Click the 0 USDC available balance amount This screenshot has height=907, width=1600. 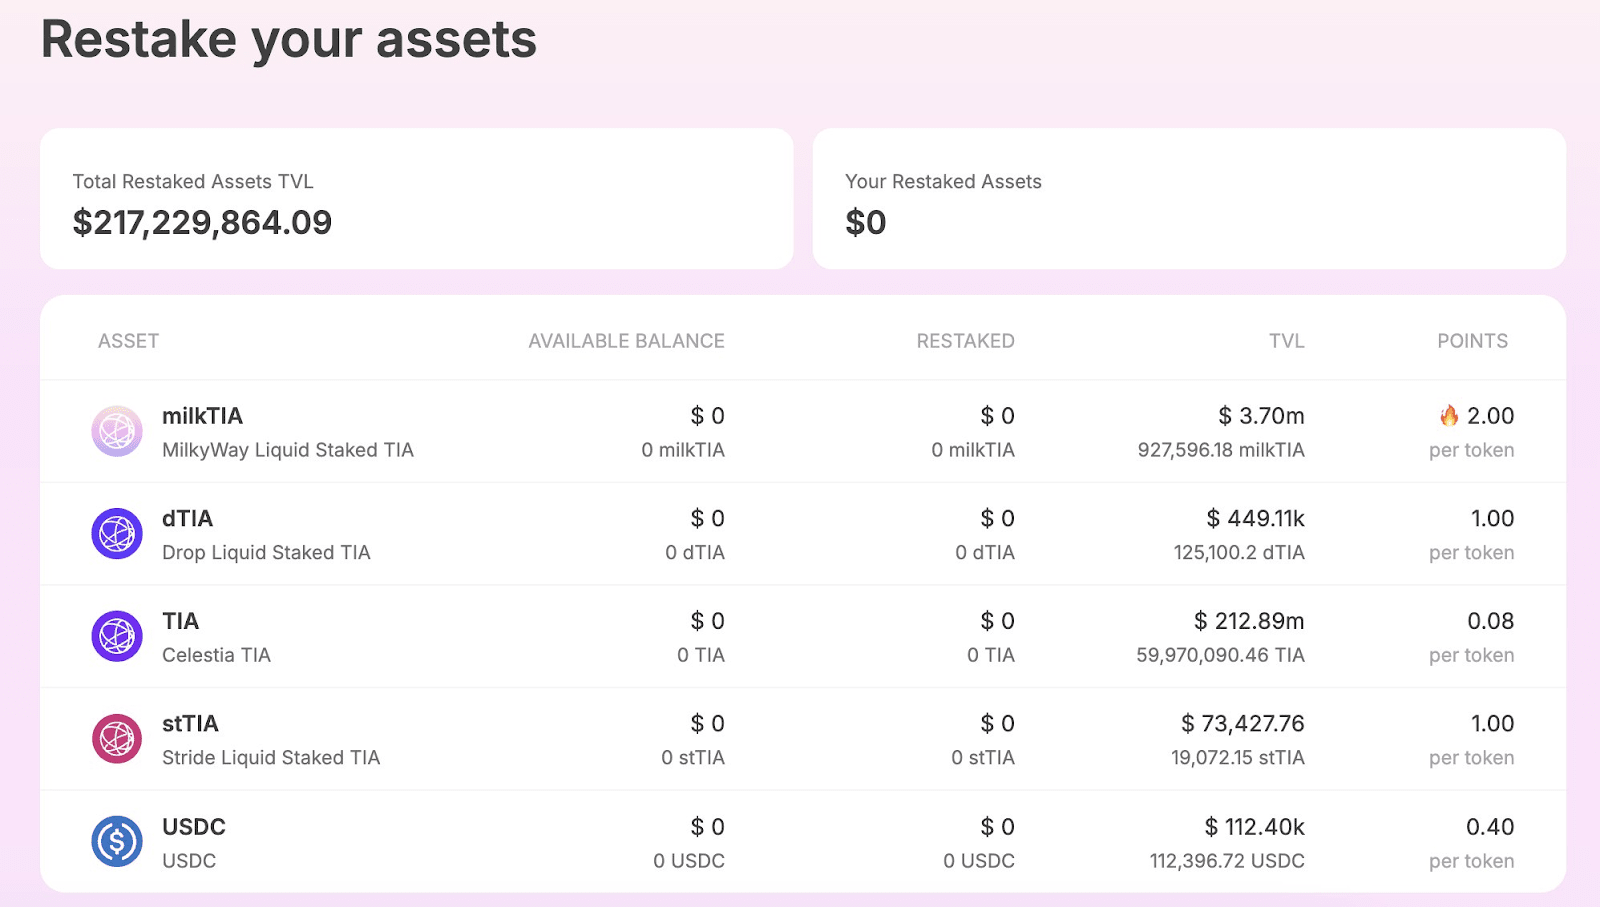click(x=689, y=861)
